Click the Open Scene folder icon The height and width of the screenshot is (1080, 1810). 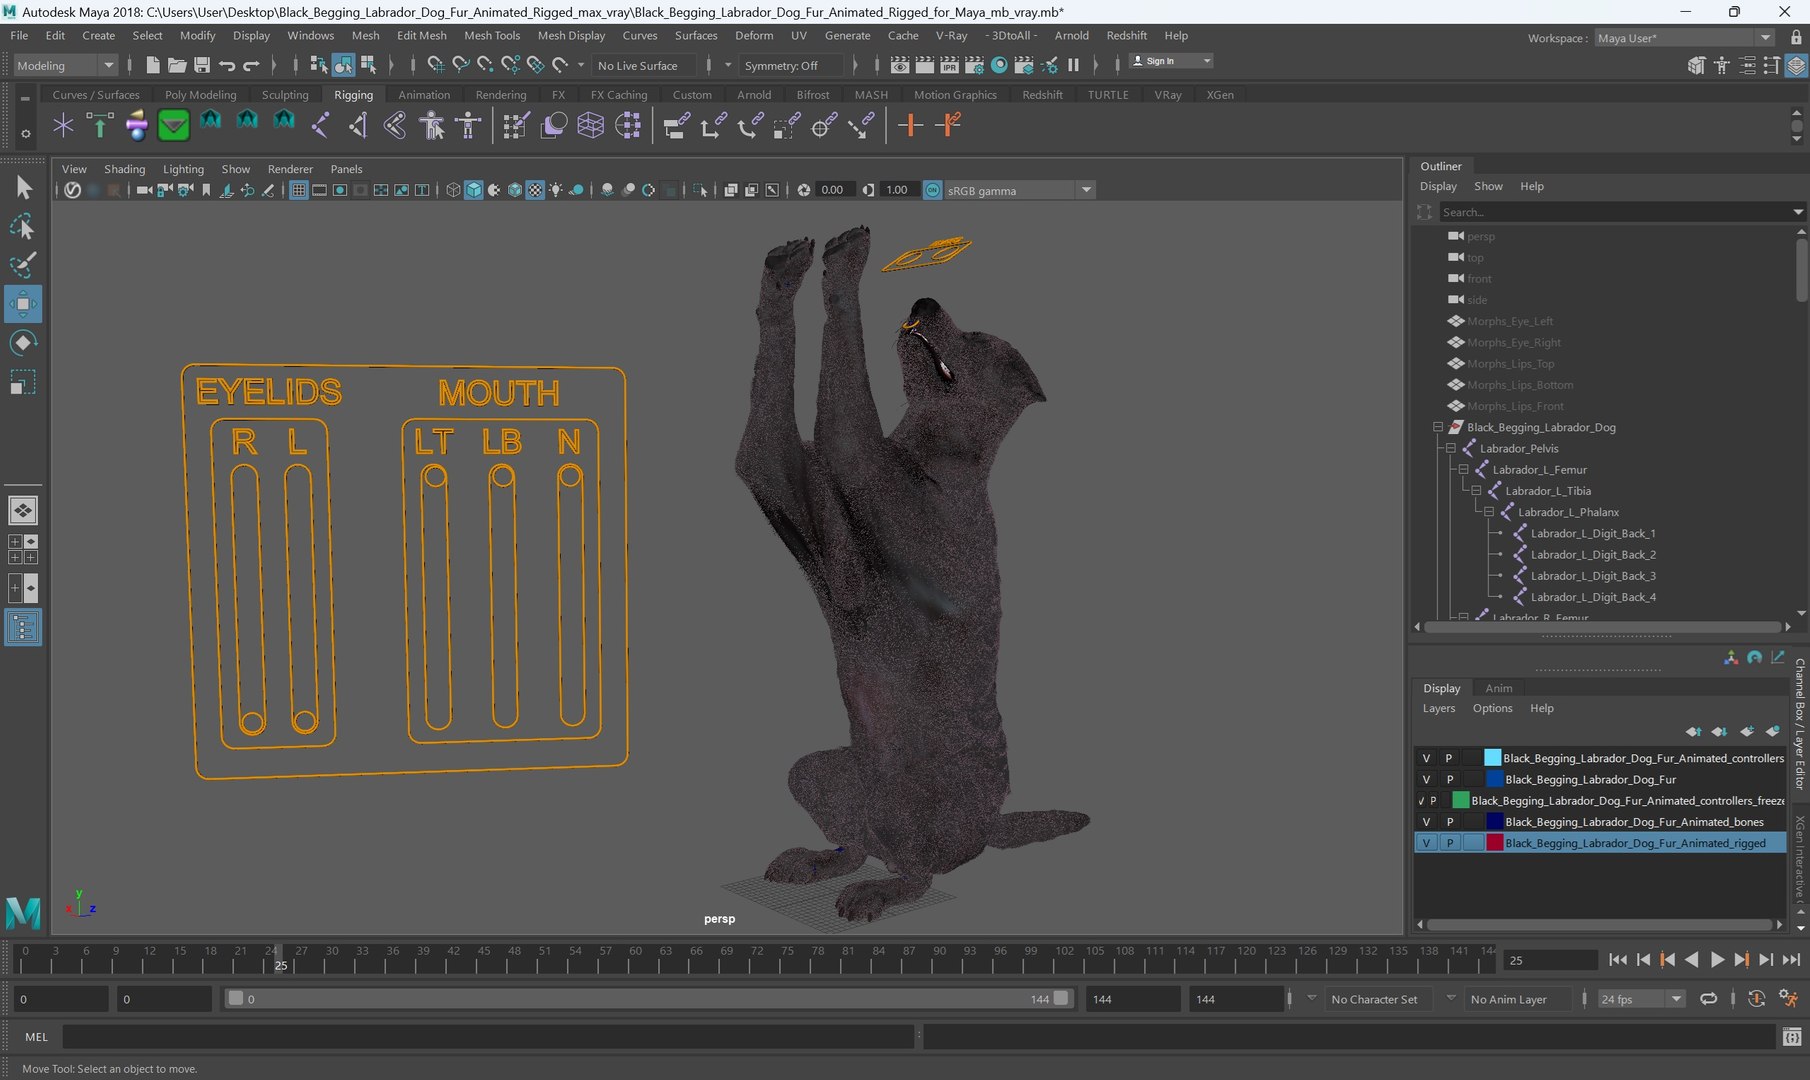(177, 65)
